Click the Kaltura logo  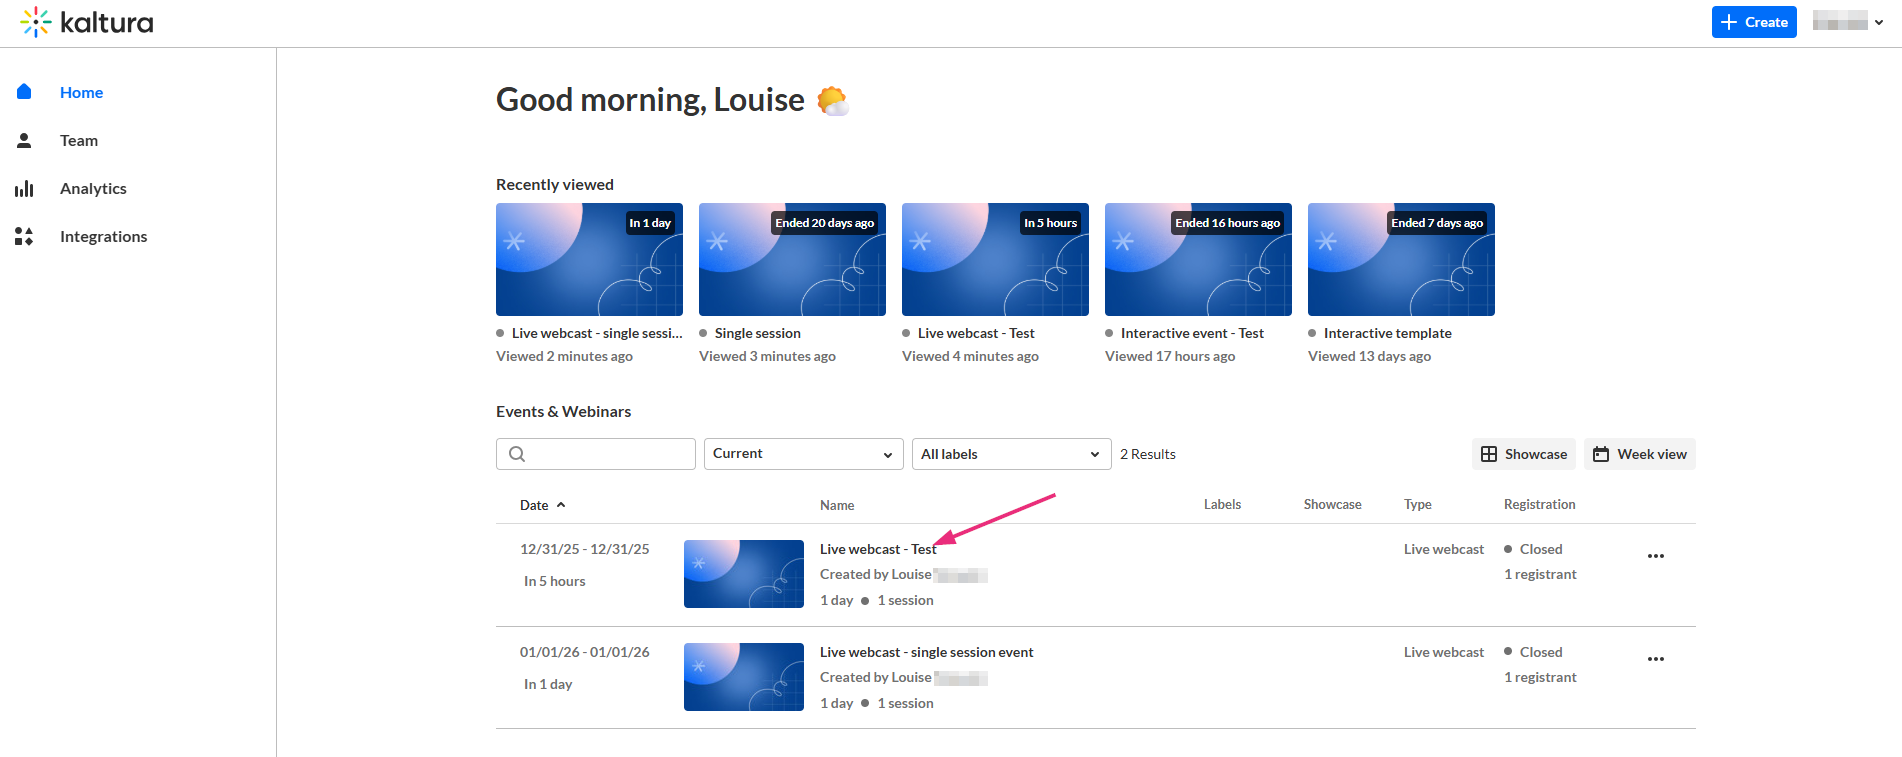pos(87,22)
